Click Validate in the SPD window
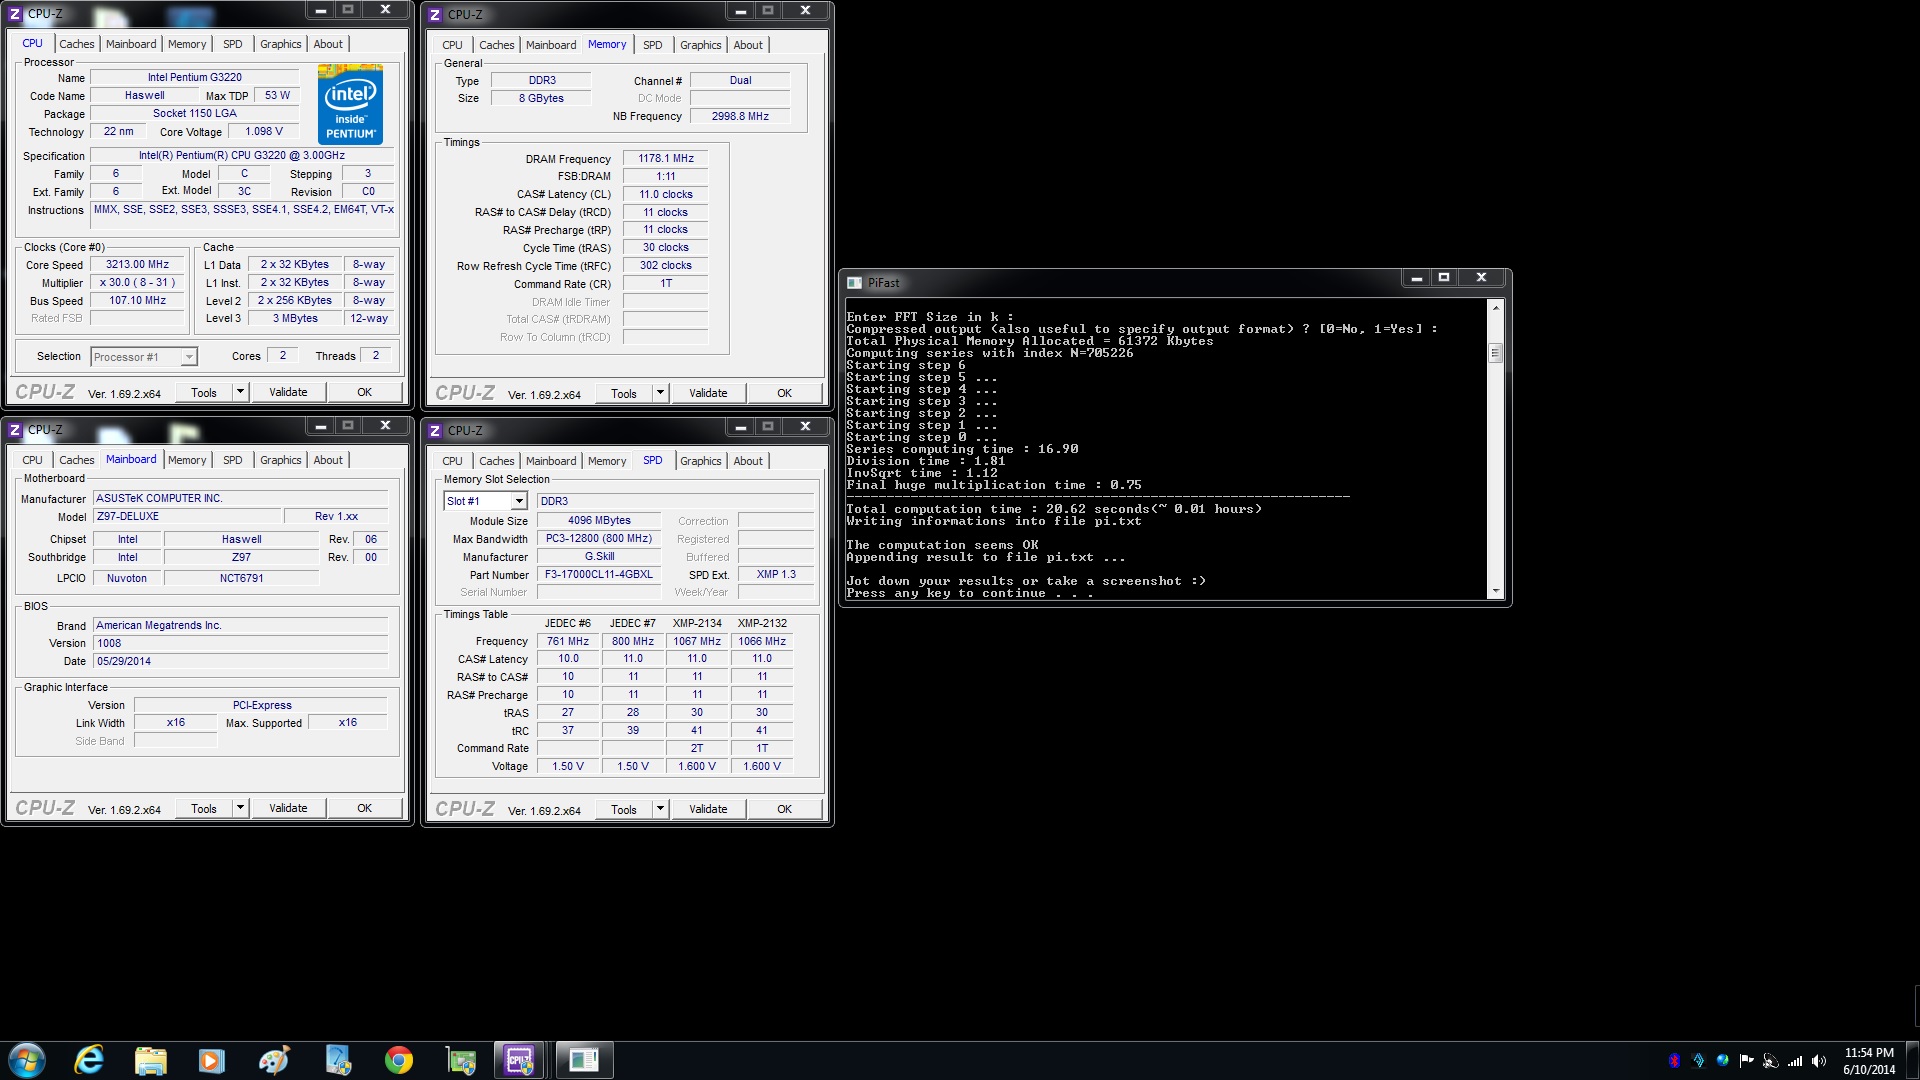The height and width of the screenshot is (1080, 1920). point(708,809)
